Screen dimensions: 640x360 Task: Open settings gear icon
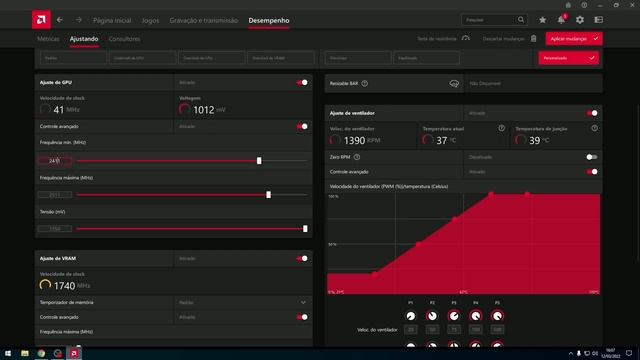580,20
